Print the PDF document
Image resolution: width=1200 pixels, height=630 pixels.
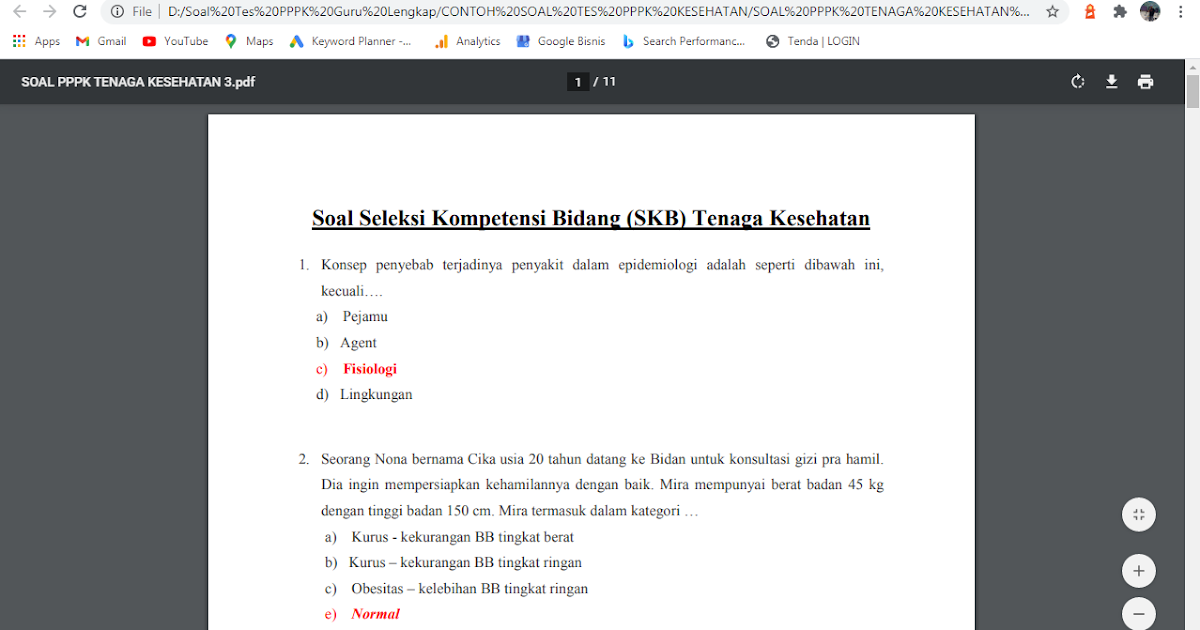tap(1145, 82)
